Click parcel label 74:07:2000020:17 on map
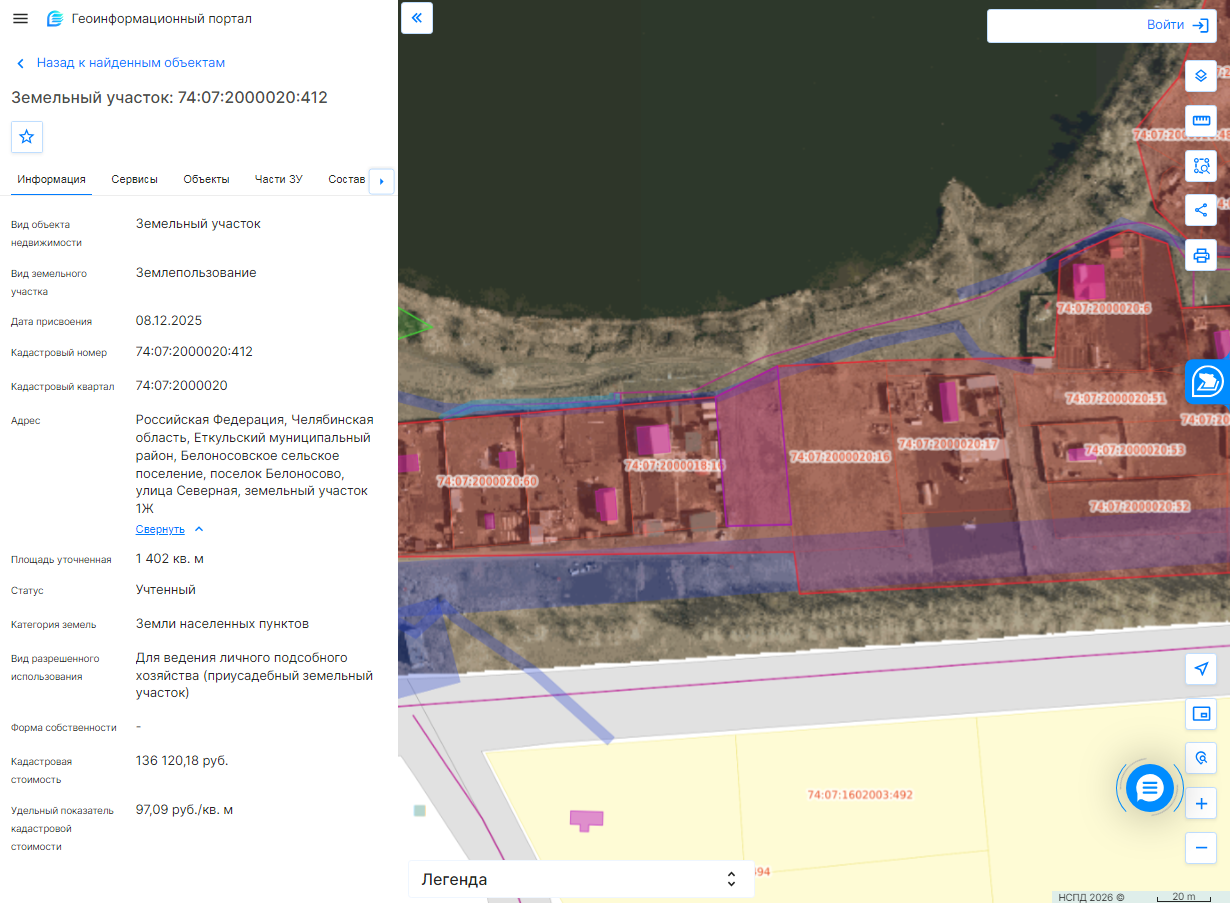Viewport: 1230px width, 903px height. [x=949, y=443]
